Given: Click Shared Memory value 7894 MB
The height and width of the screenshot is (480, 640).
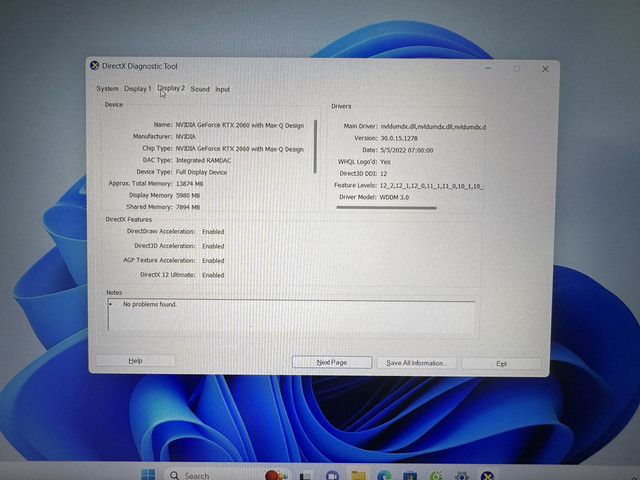Looking at the screenshot, I should pos(188,207).
